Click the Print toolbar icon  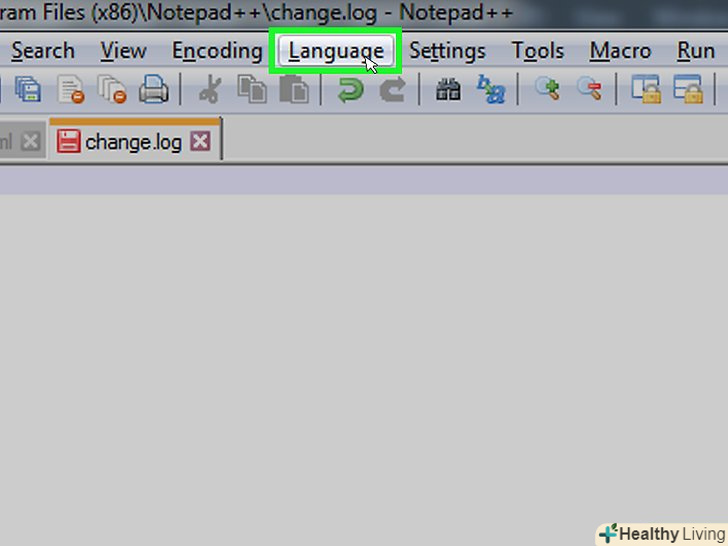153,89
